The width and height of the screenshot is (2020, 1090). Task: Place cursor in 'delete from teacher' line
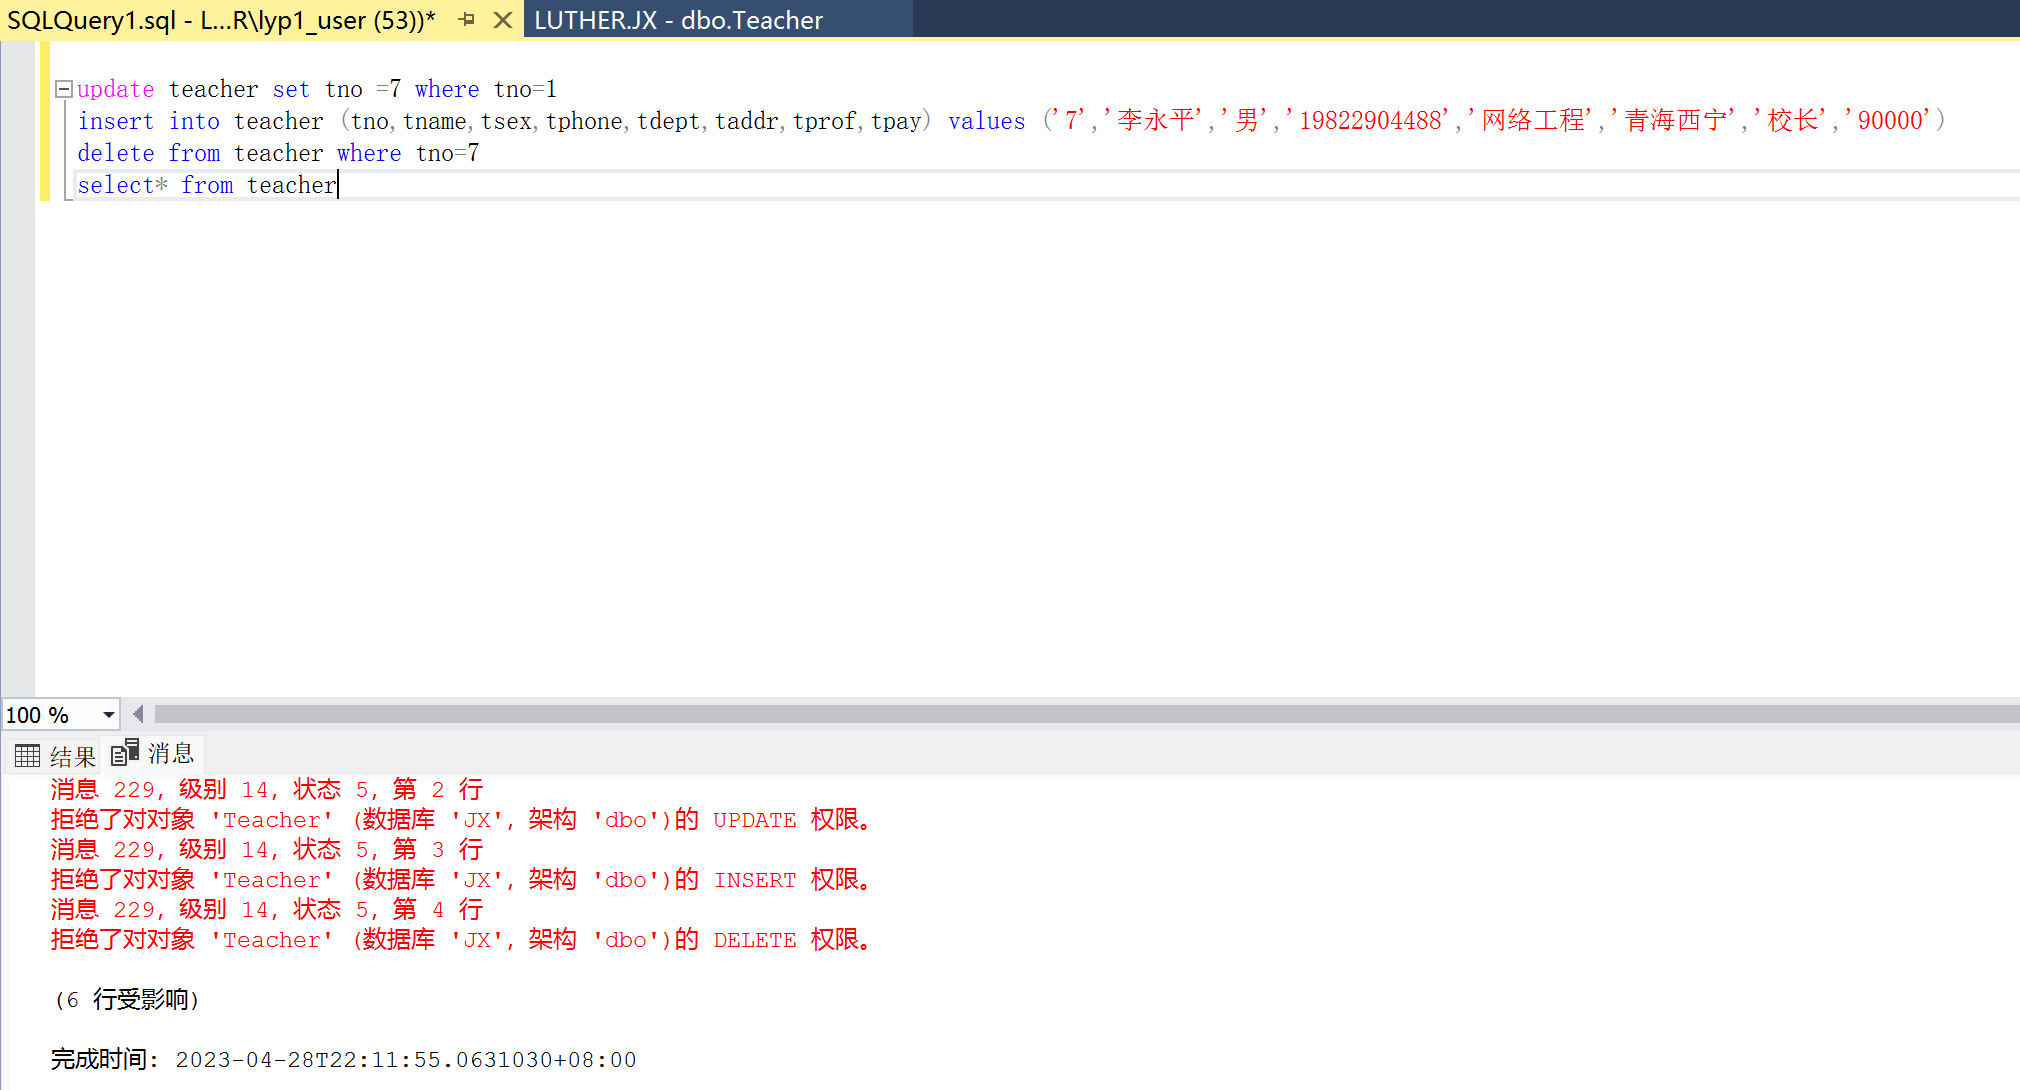[x=278, y=153]
